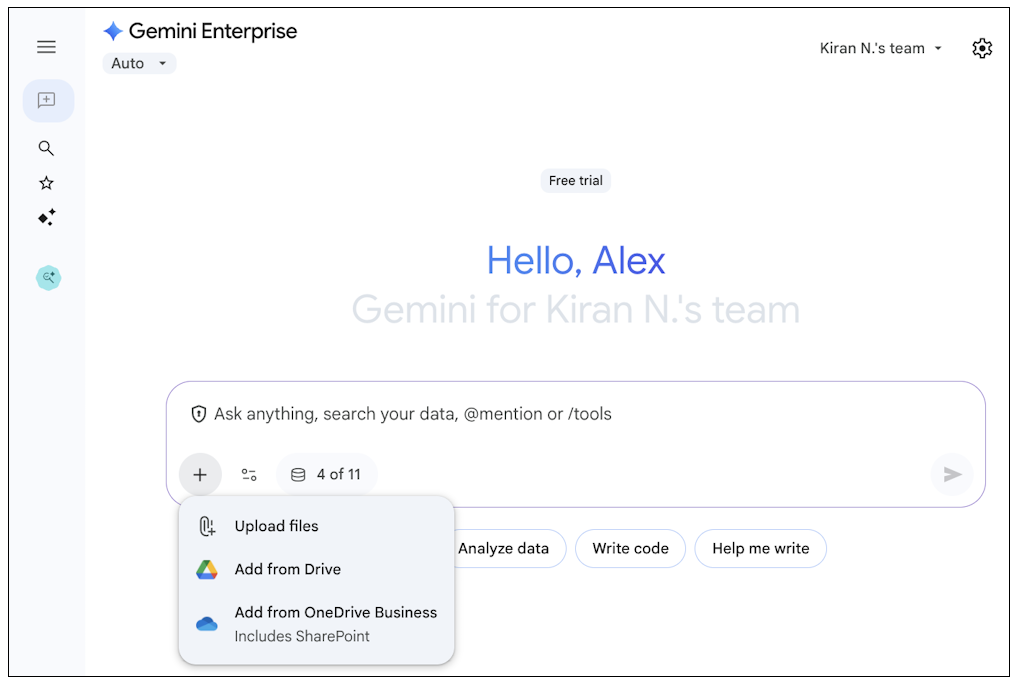1010x682 pixels.
Task: View starred items via the star icon
Action: 46,182
